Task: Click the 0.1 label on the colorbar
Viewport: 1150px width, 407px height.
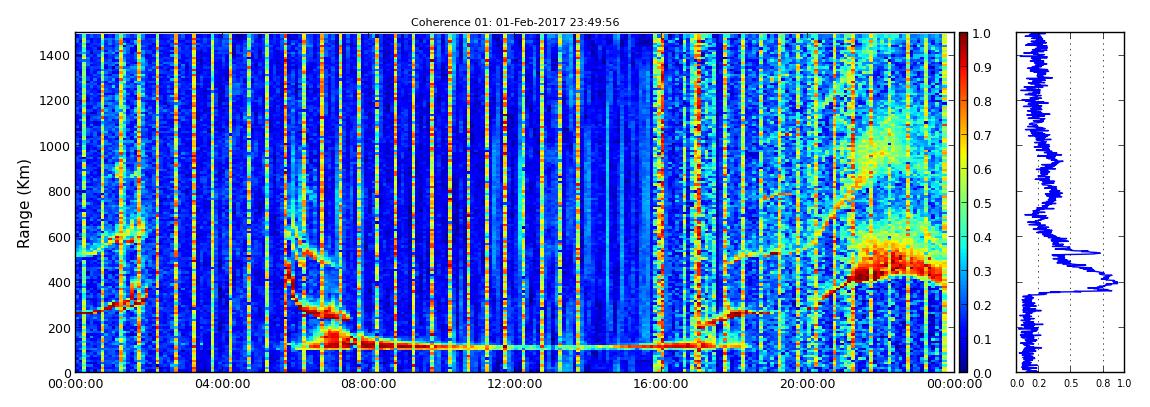Action: coord(983,339)
